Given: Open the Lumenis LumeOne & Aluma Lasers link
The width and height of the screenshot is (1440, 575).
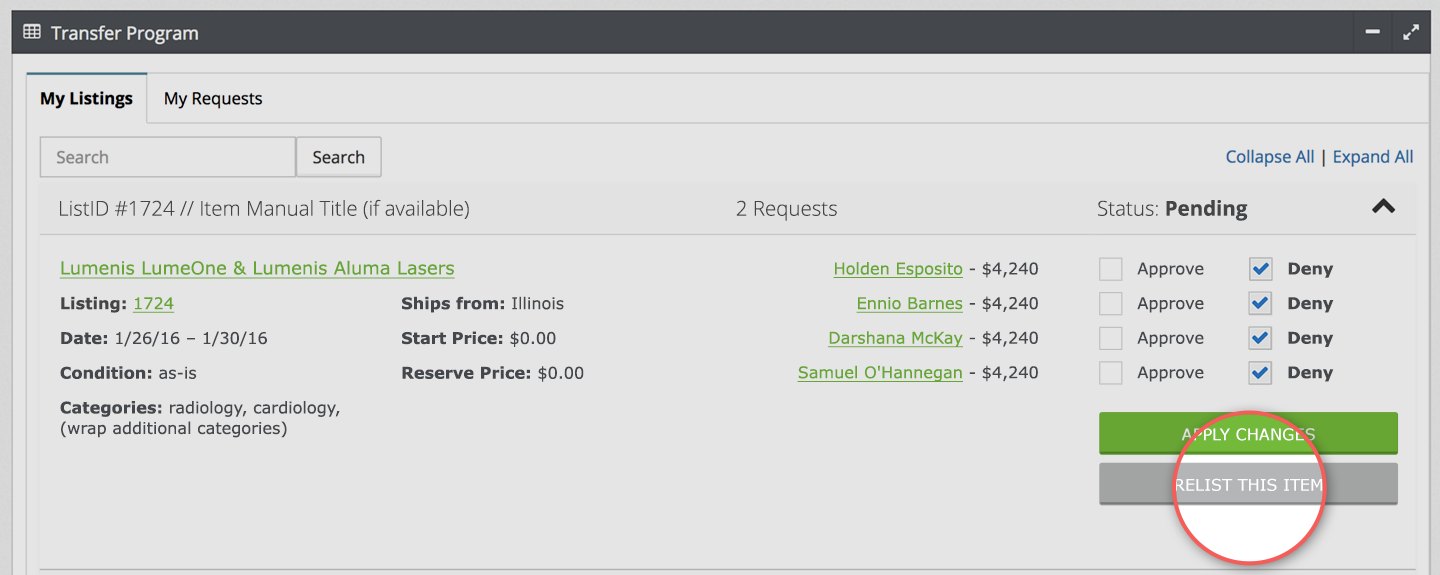Looking at the screenshot, I should click(257, 268).
